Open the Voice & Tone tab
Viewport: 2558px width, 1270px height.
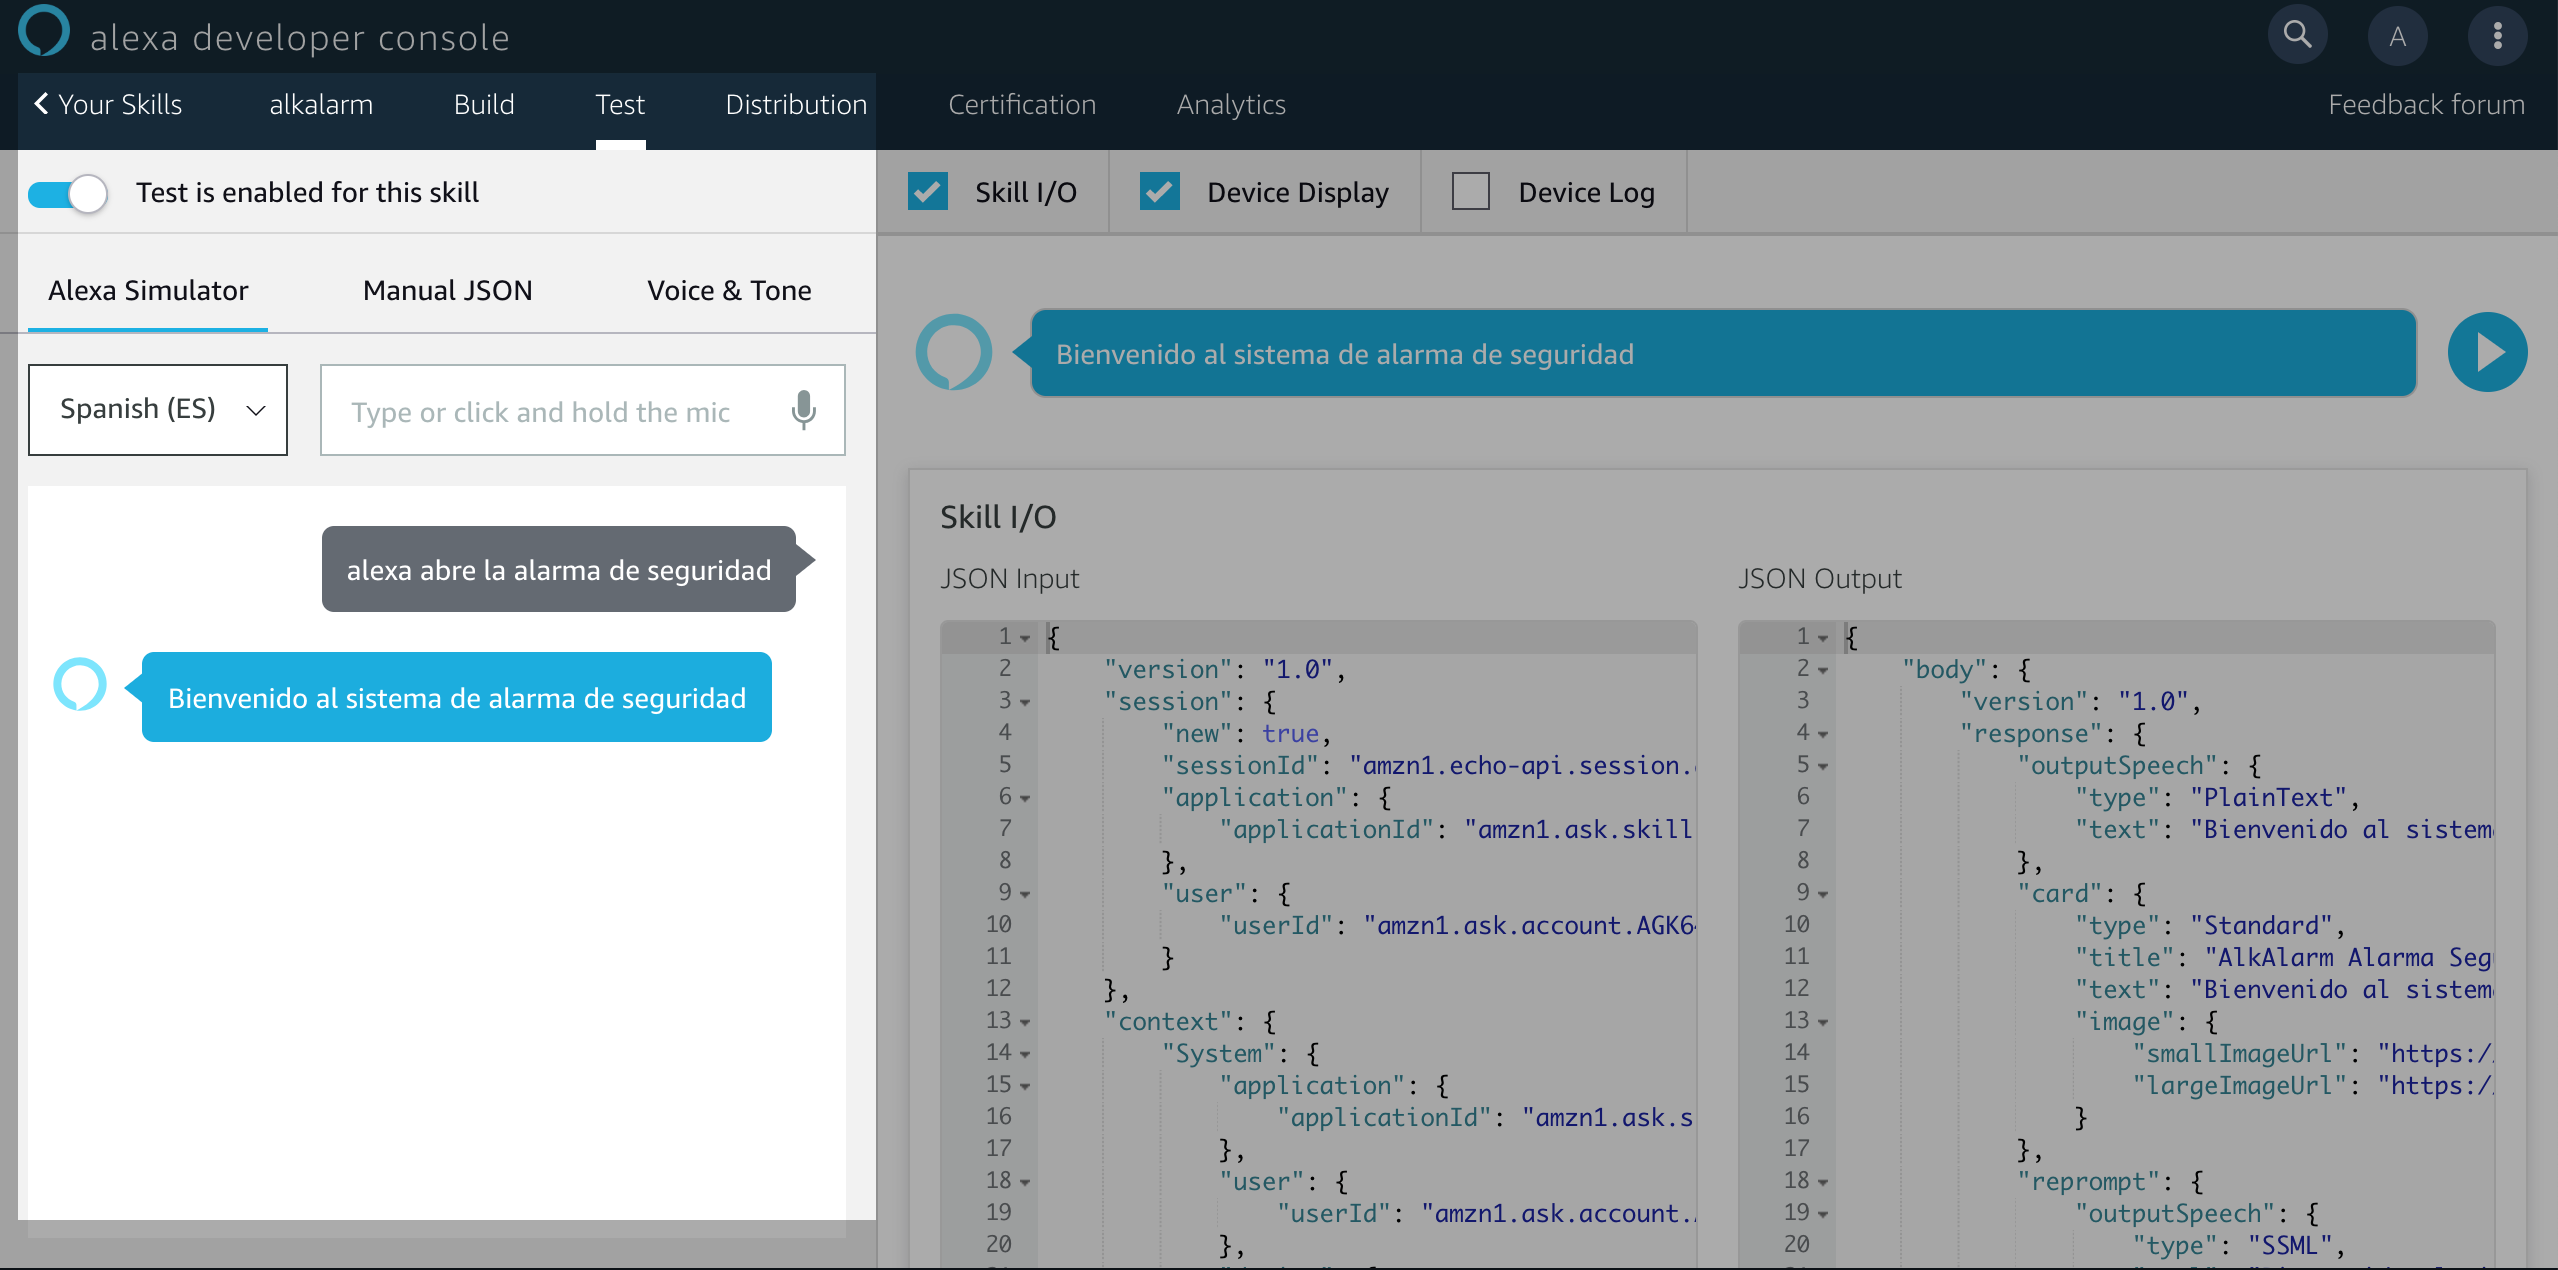coord(729,290)
